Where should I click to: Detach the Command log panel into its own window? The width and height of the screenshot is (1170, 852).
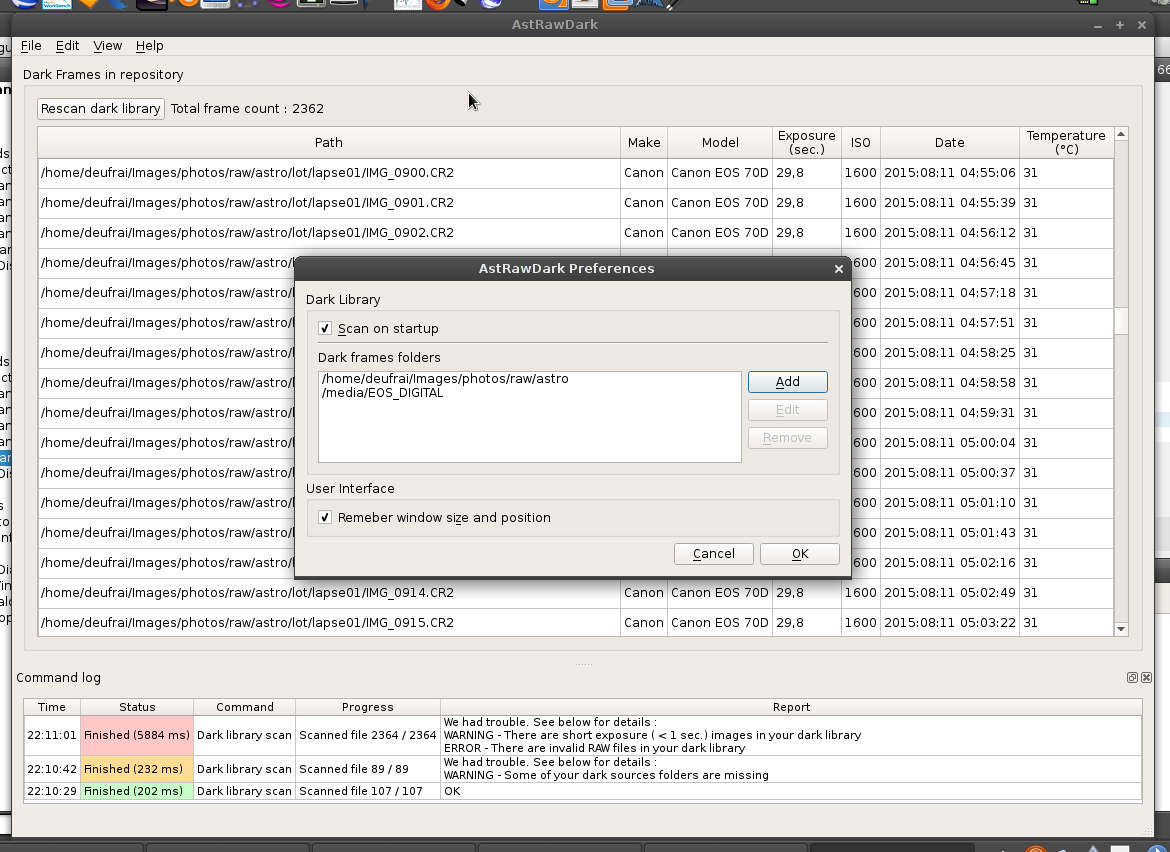point(1132,677)
